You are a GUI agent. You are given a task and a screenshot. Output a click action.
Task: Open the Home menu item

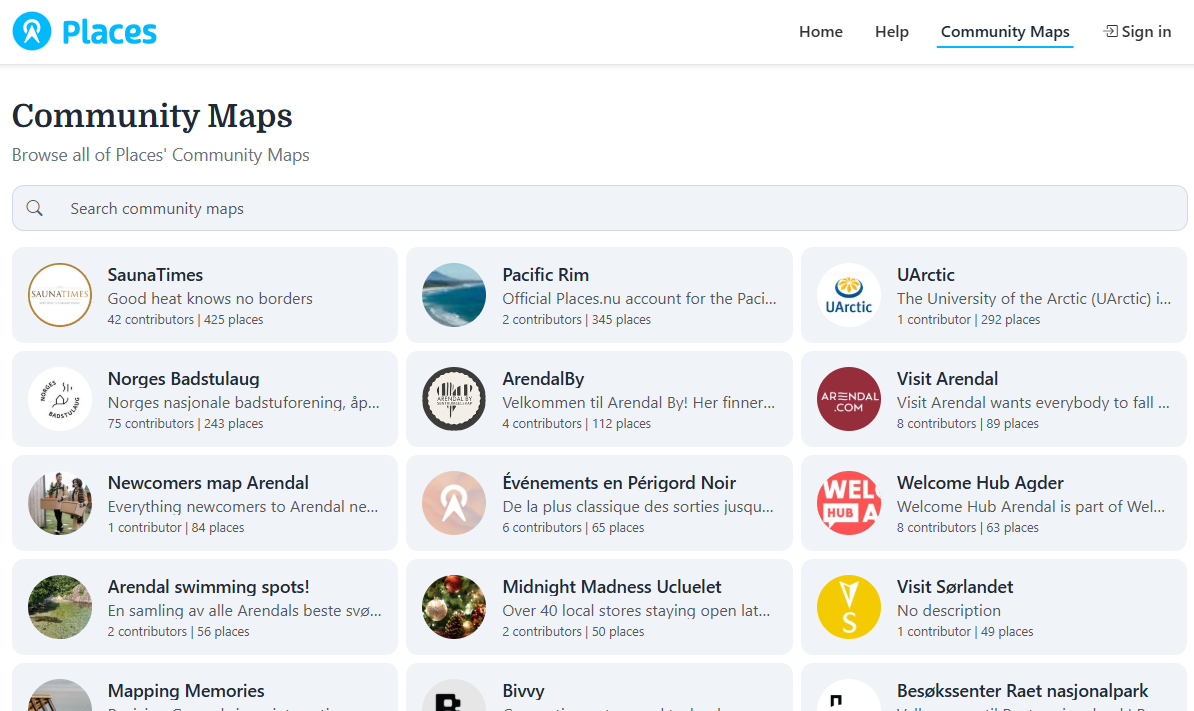pos(821,31)
